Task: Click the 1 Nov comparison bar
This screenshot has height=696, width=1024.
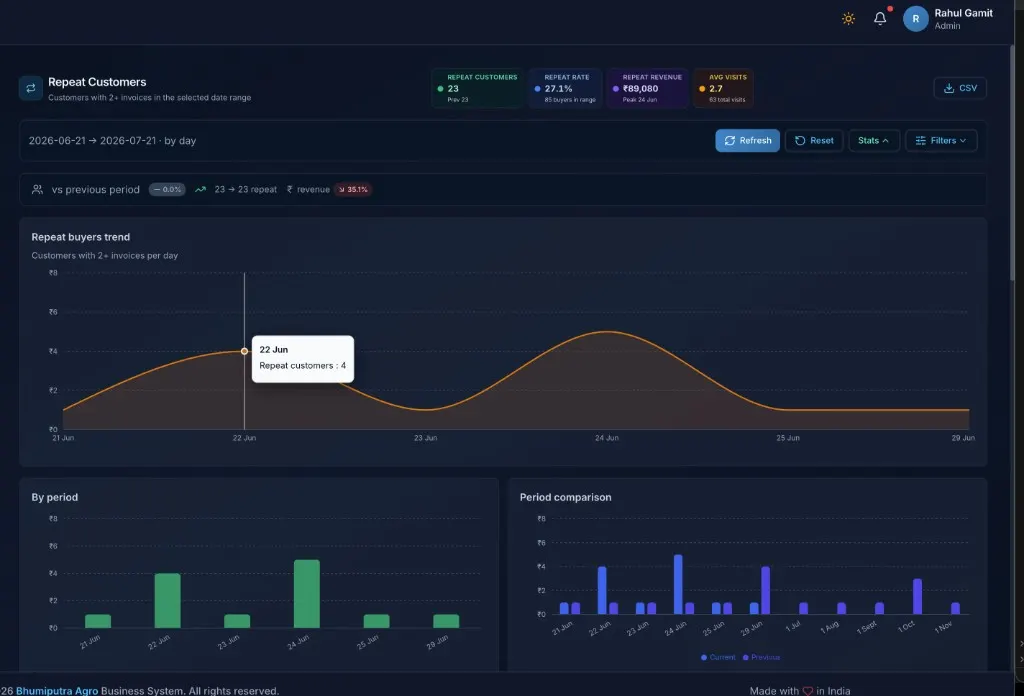Action: [955, 609]
